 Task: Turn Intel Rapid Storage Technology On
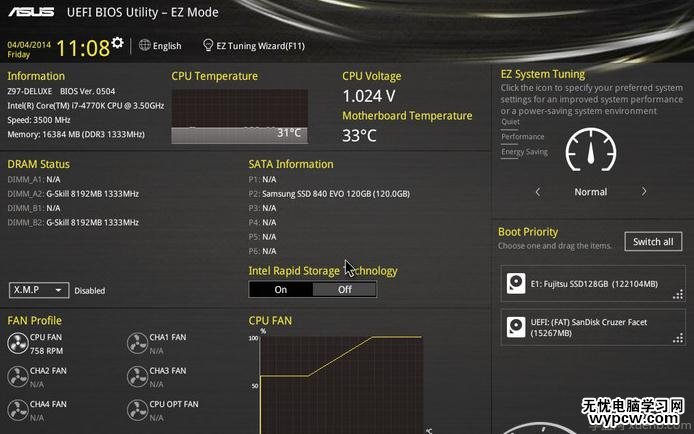click(x=281, y=290)
